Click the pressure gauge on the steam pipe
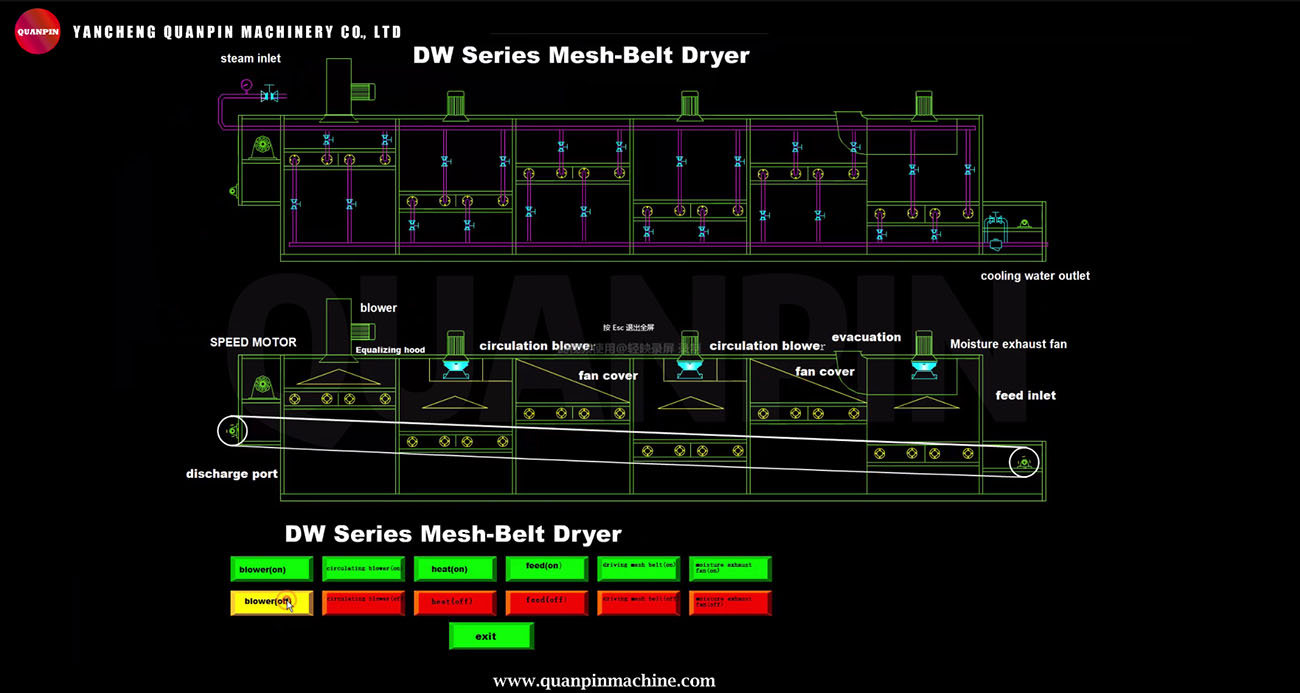 (x=246, y=85)
